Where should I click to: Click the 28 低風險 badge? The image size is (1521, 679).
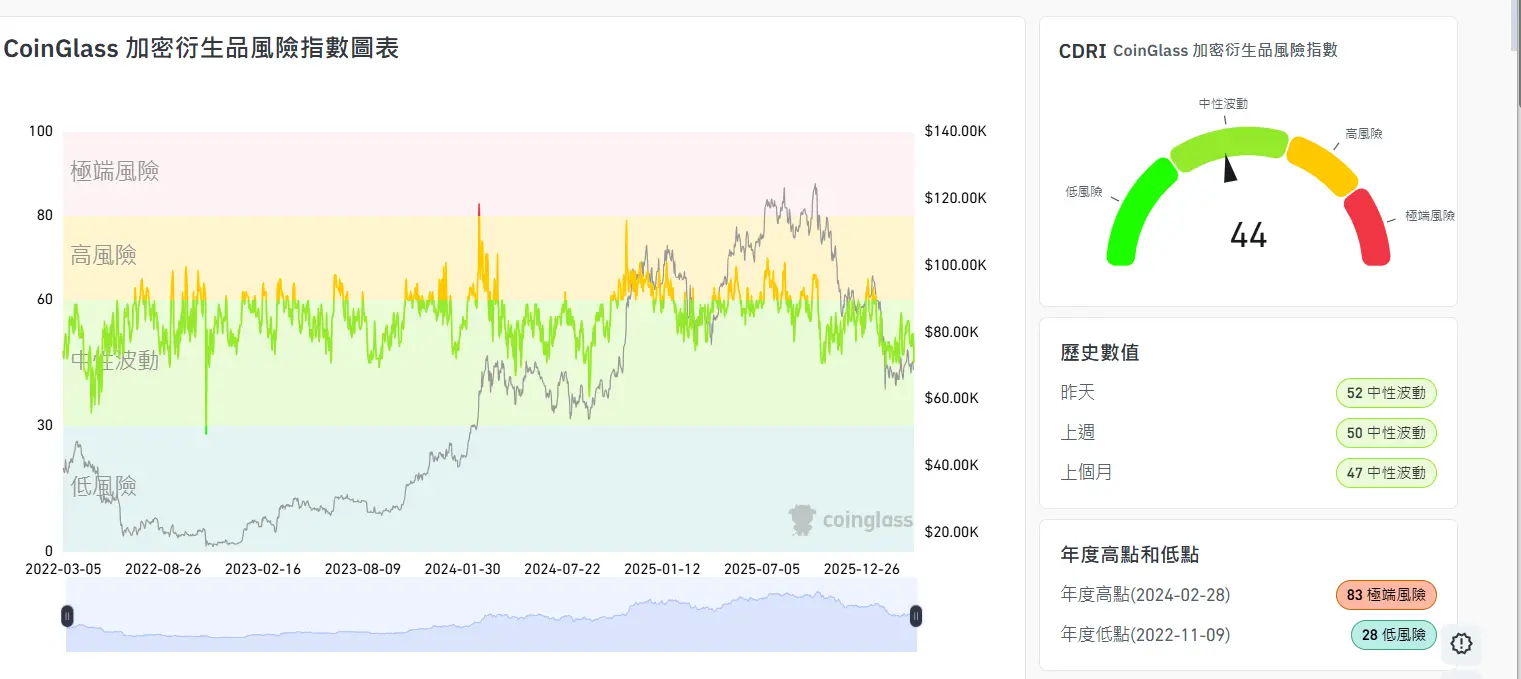click(1394, 635)
